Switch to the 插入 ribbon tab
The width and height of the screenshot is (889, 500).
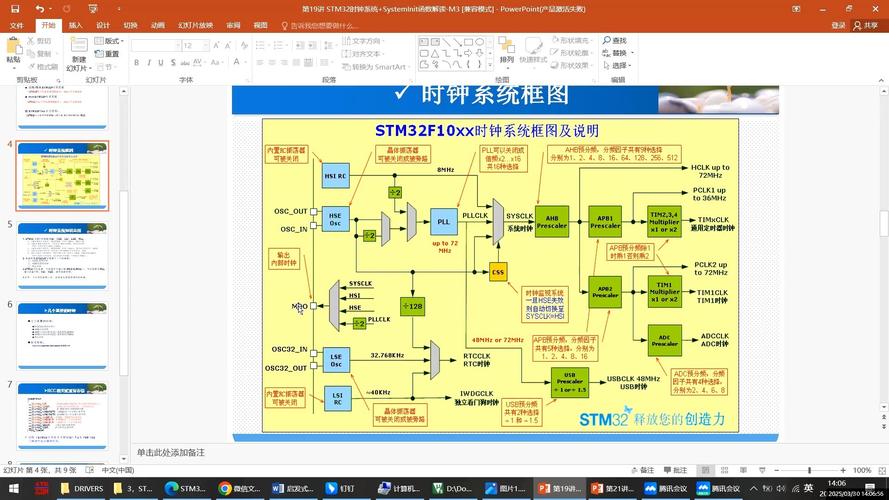[75, 26]
